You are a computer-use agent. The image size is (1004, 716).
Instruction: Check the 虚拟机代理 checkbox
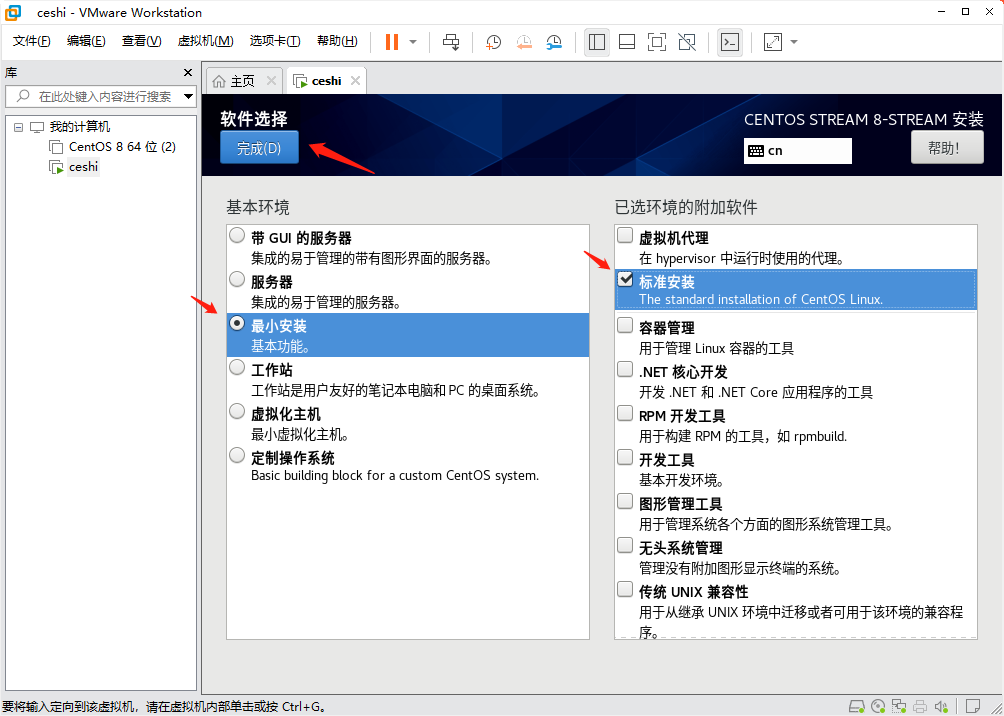pos(625,236)
